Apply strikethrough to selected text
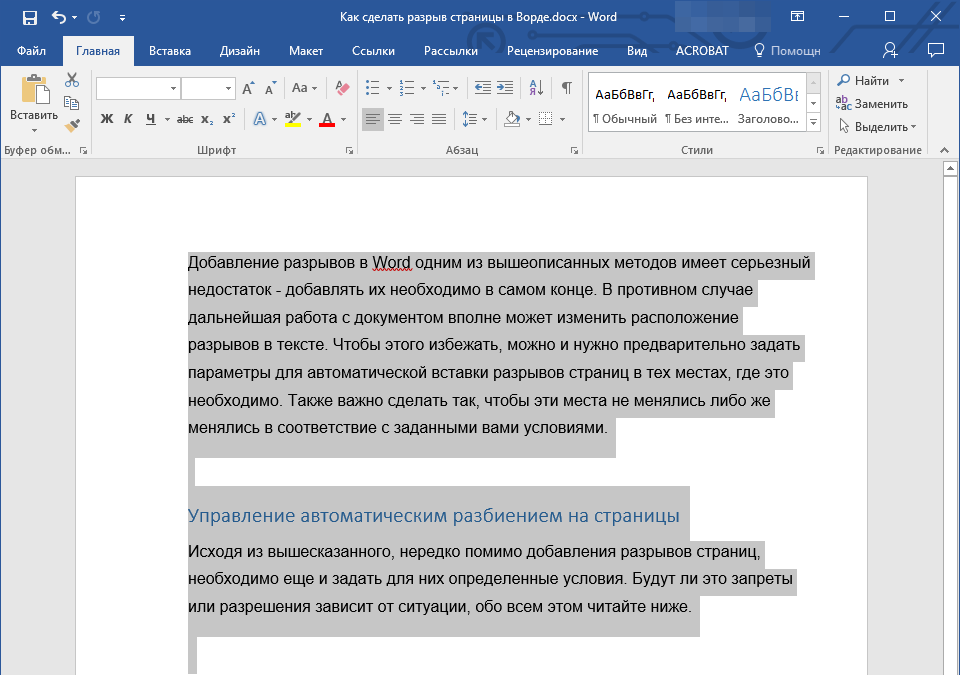960x675 pixels. [x=185, y=119]
